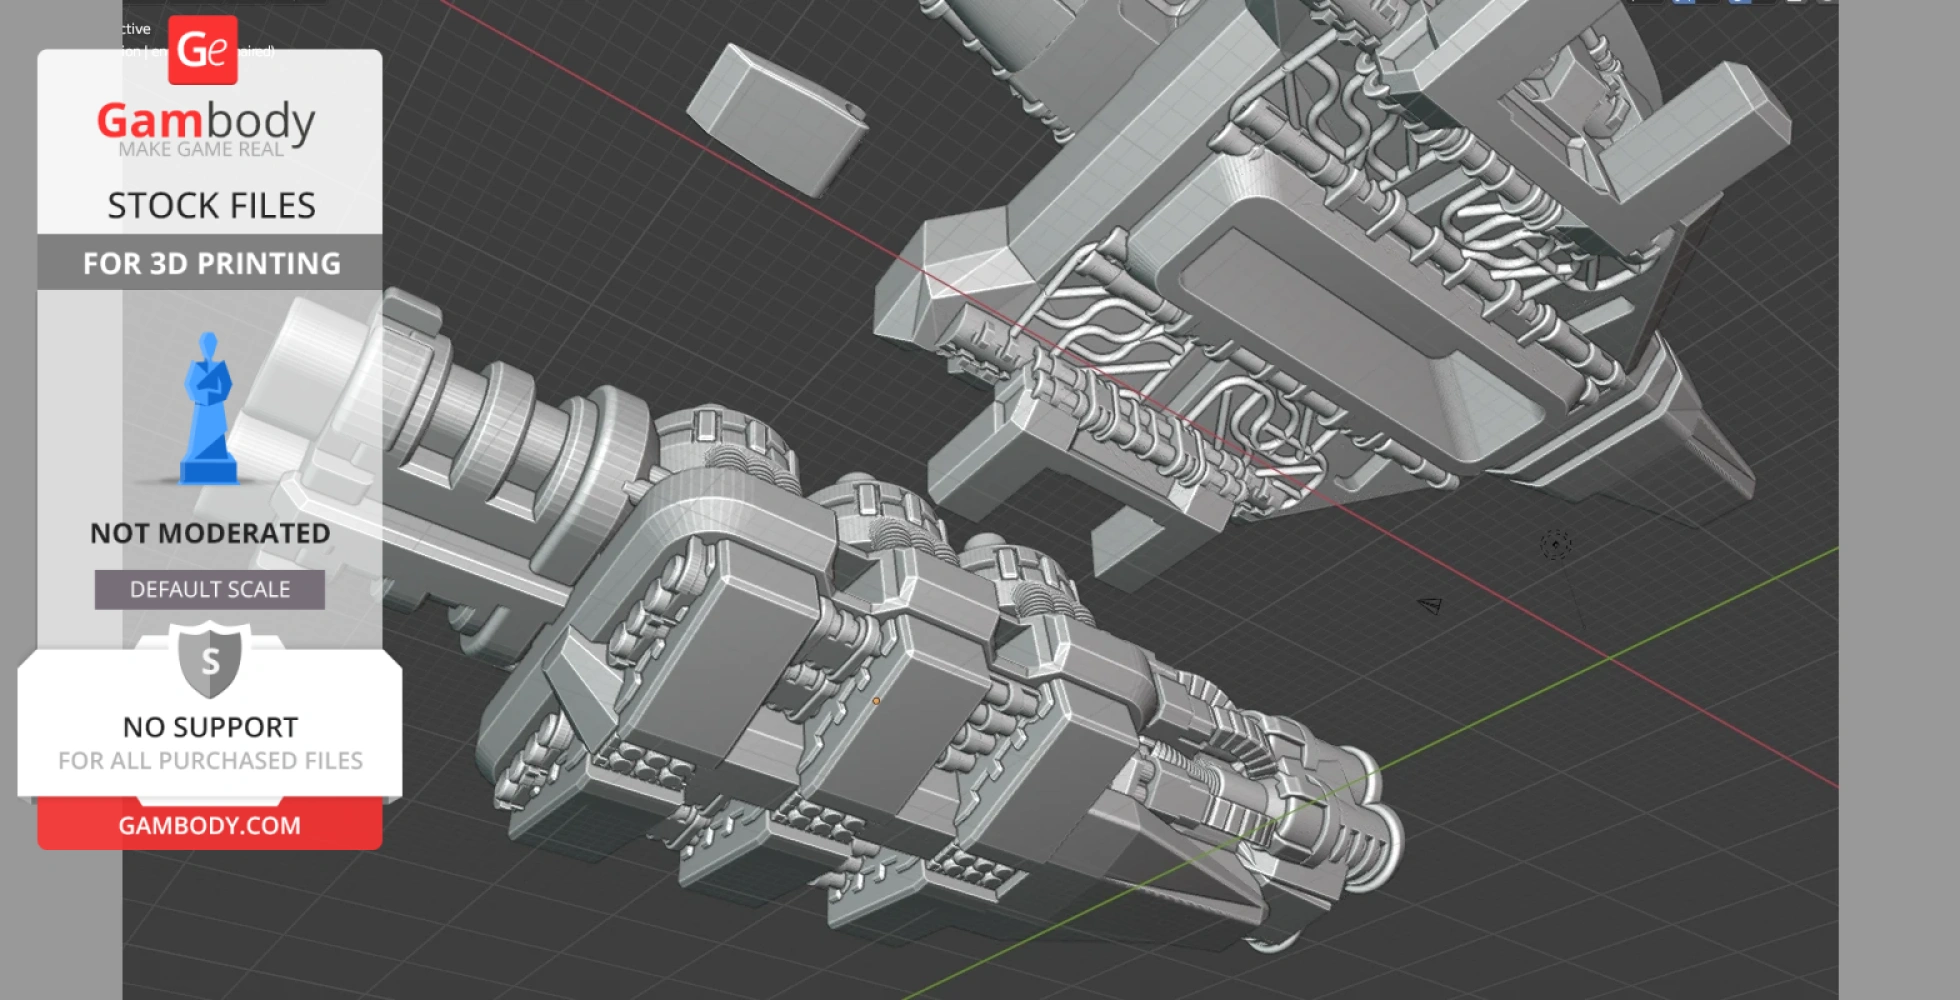Expand the NO SUPPORT section

pyautogui.click(x=208, y=727)
